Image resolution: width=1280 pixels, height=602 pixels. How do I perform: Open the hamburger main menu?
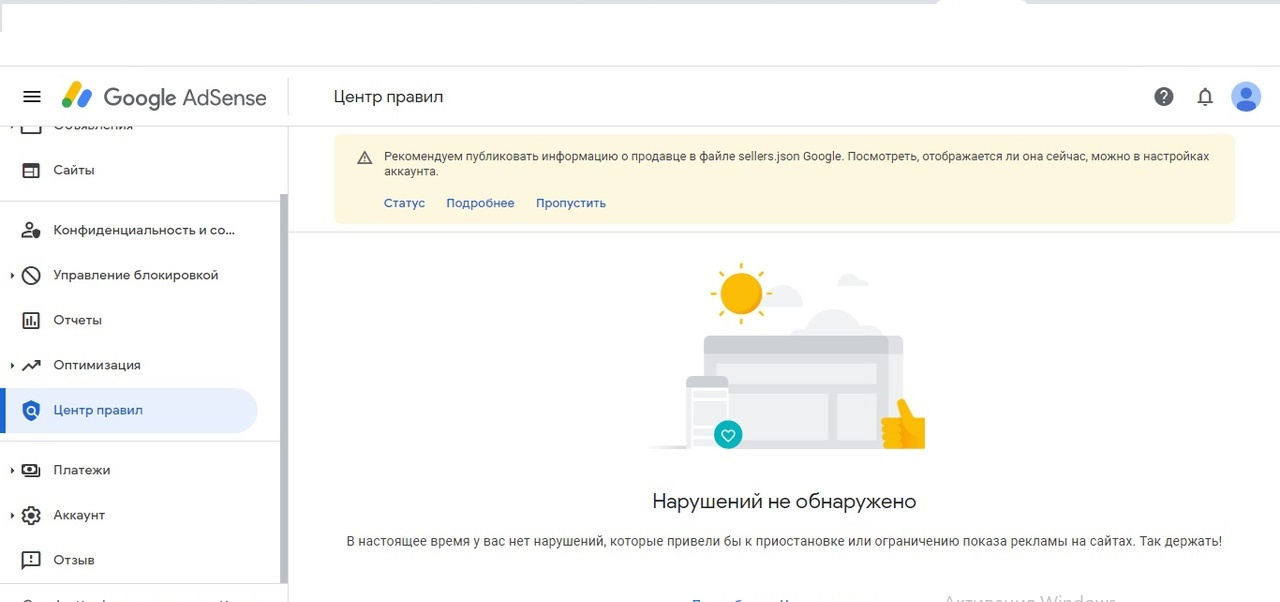point(32,97)
